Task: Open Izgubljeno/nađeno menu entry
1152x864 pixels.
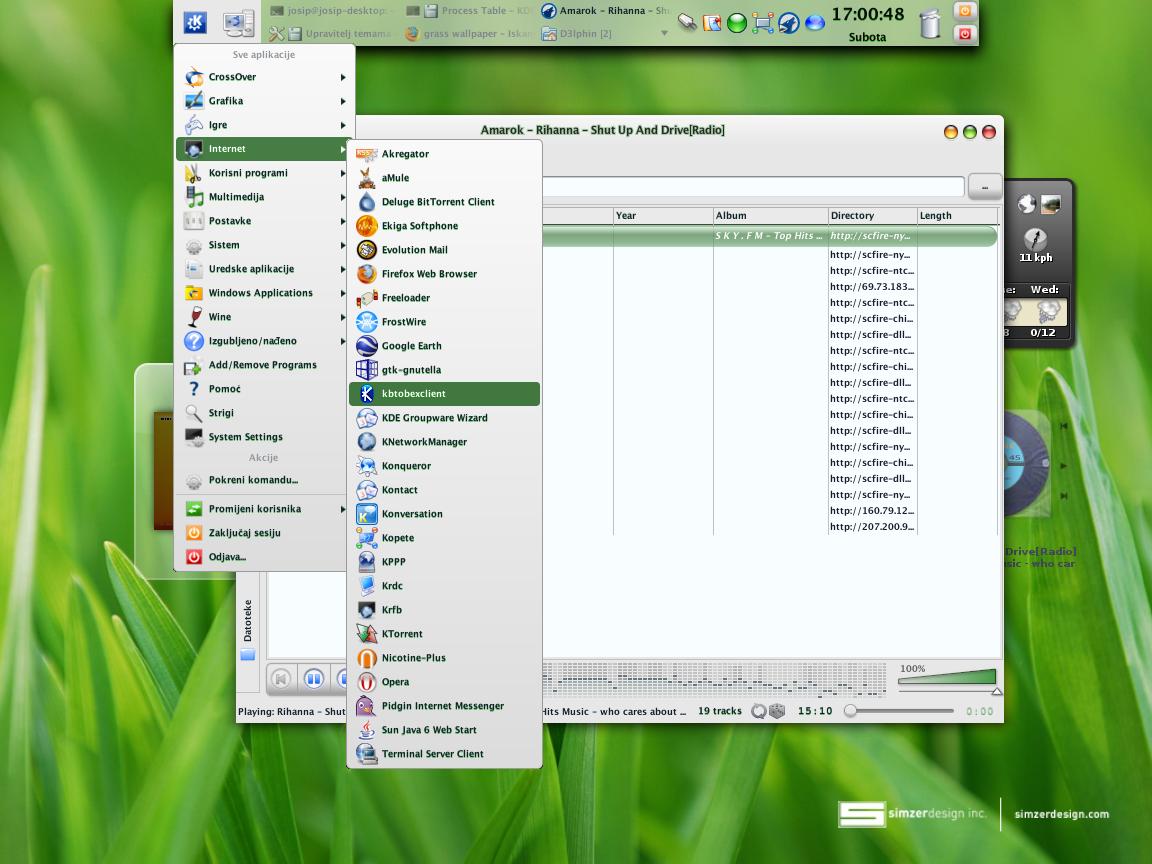Action: 263,341
